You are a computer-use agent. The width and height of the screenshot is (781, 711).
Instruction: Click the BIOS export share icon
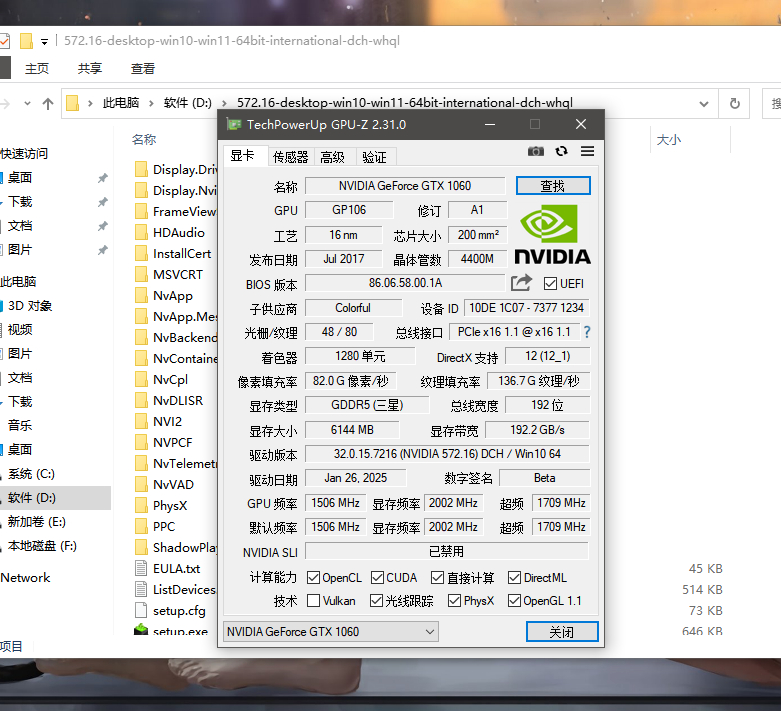coord(521,283)
